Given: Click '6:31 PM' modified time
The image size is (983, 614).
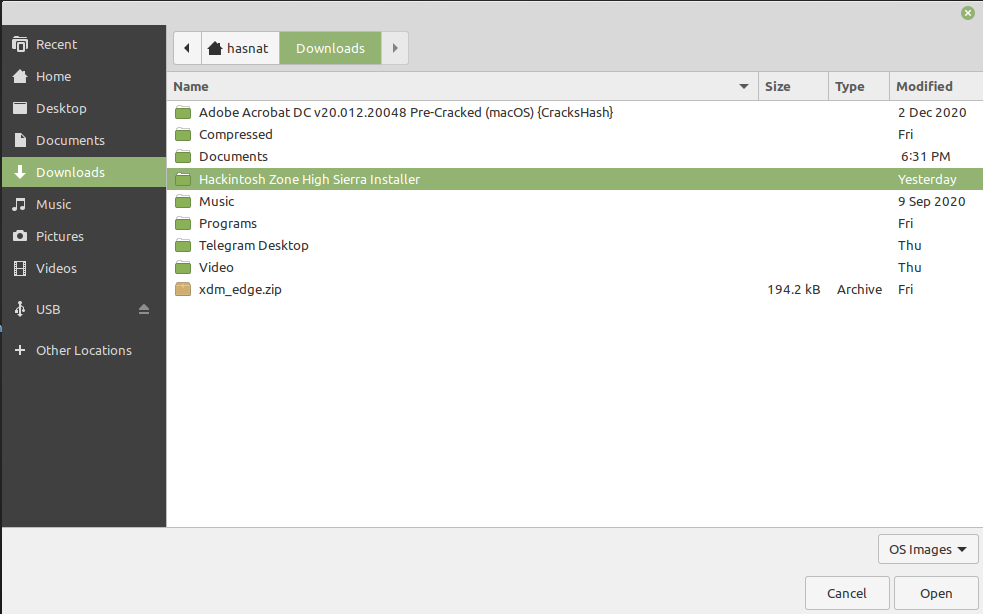Looking at the screenshot, I should click(x=925, y=156).
